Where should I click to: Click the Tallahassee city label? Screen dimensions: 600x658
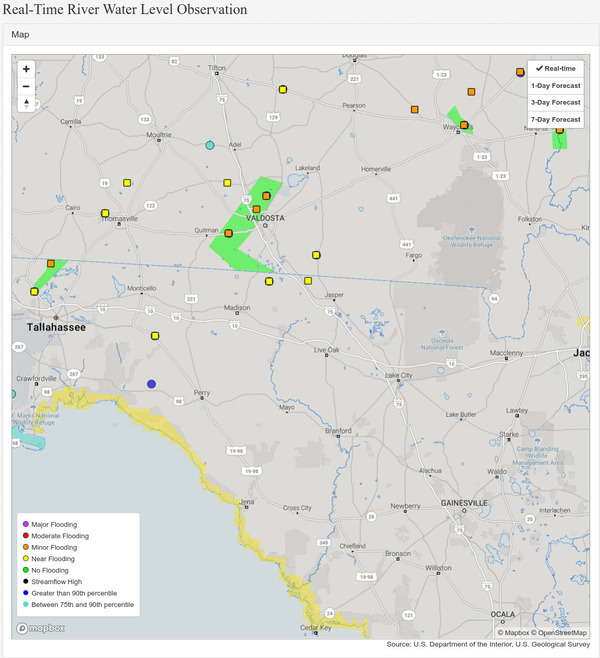tap(56, 327)
